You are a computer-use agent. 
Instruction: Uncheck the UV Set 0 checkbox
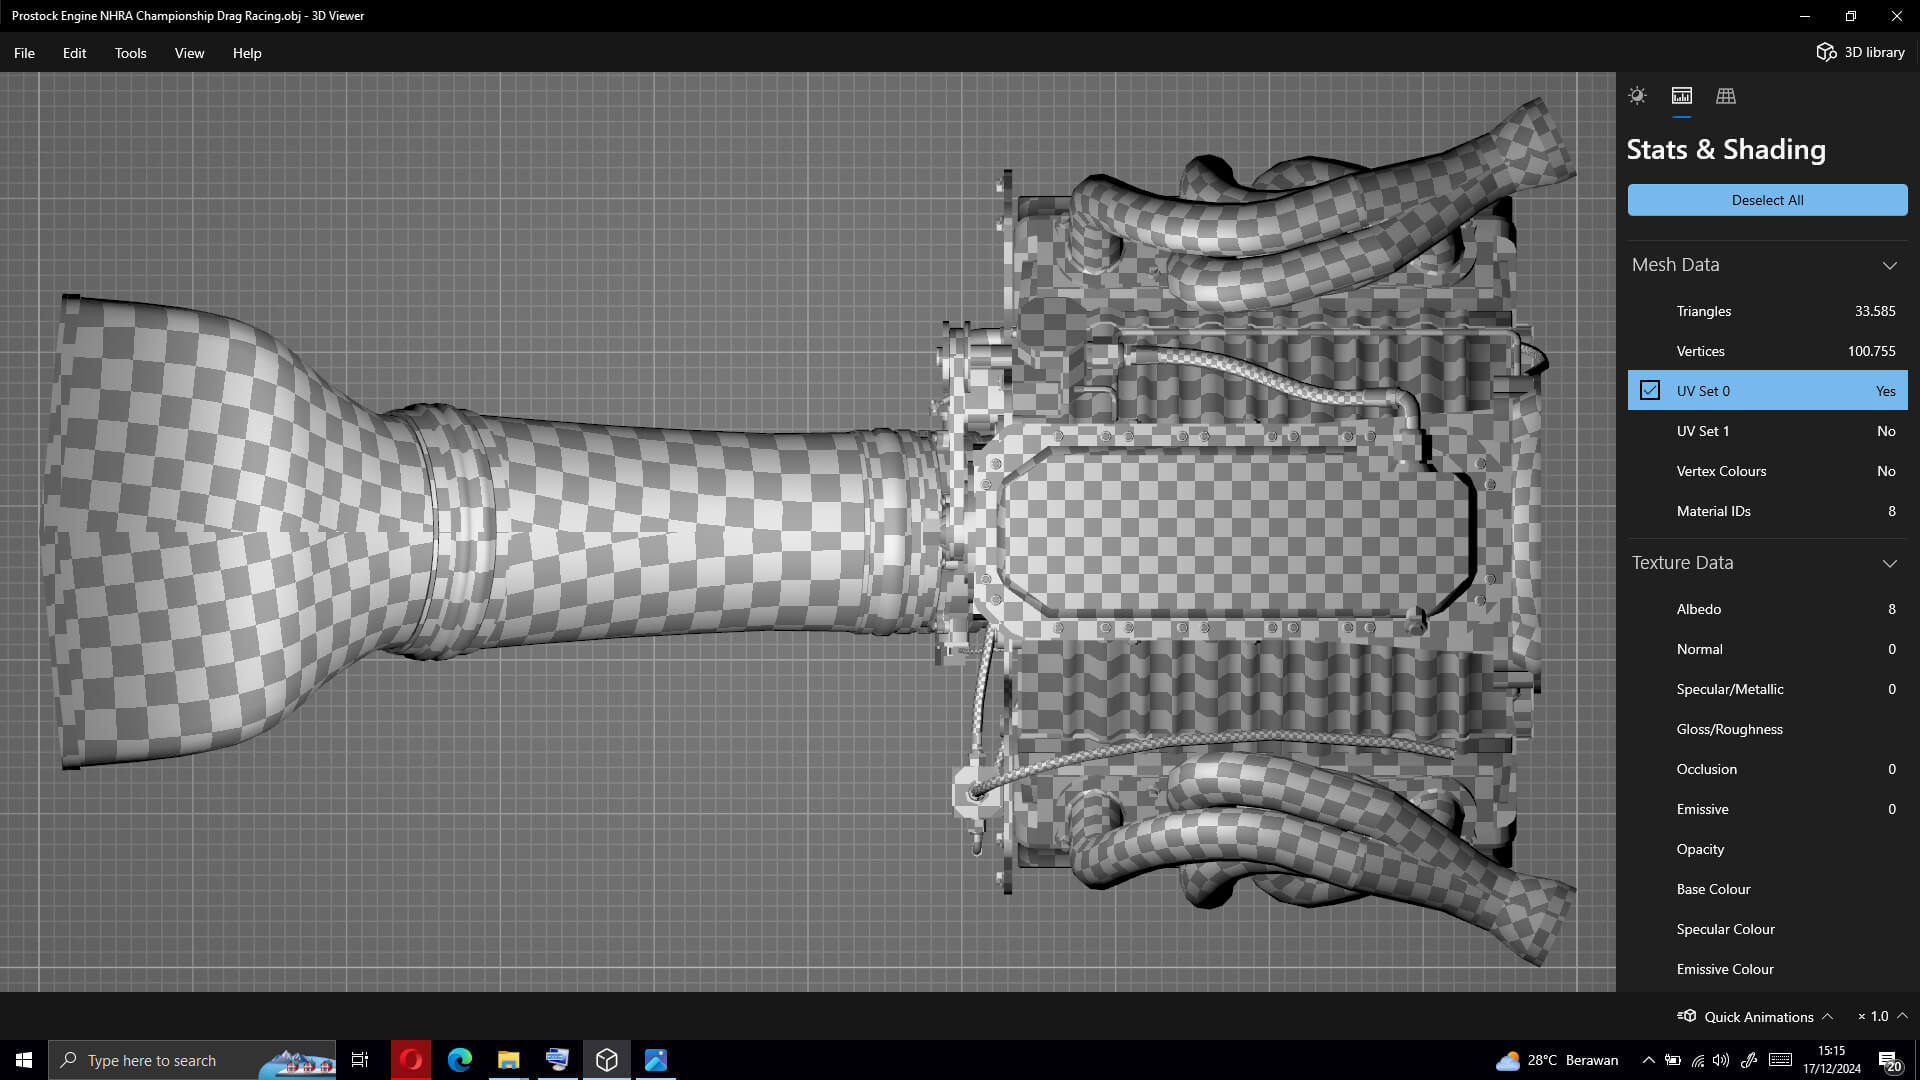coord(1650,391)
